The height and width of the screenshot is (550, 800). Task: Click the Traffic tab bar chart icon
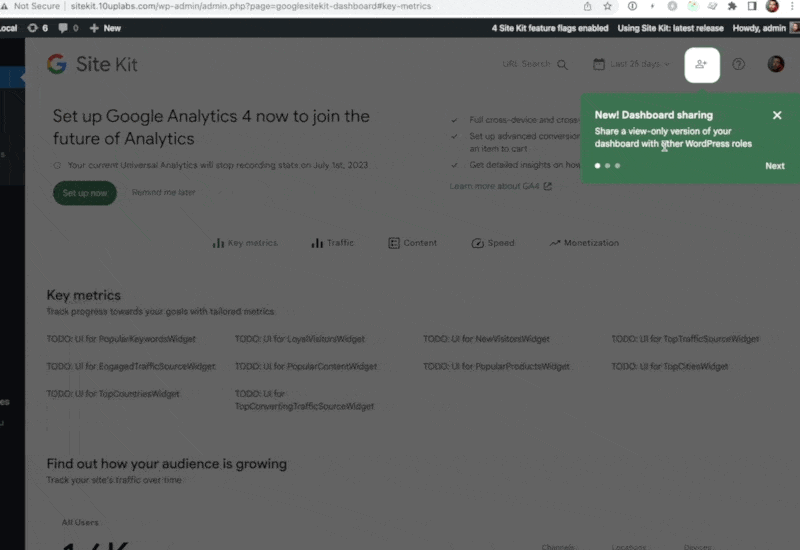tap(317, 243)
